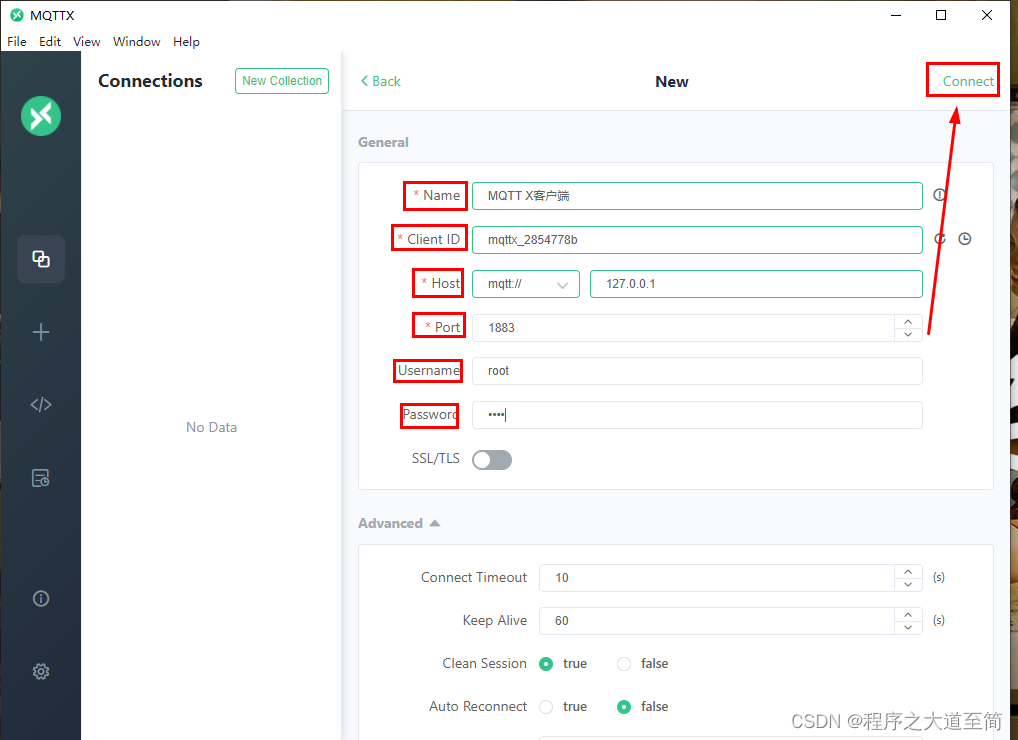Click the Name input field

(x=697, y=196)
